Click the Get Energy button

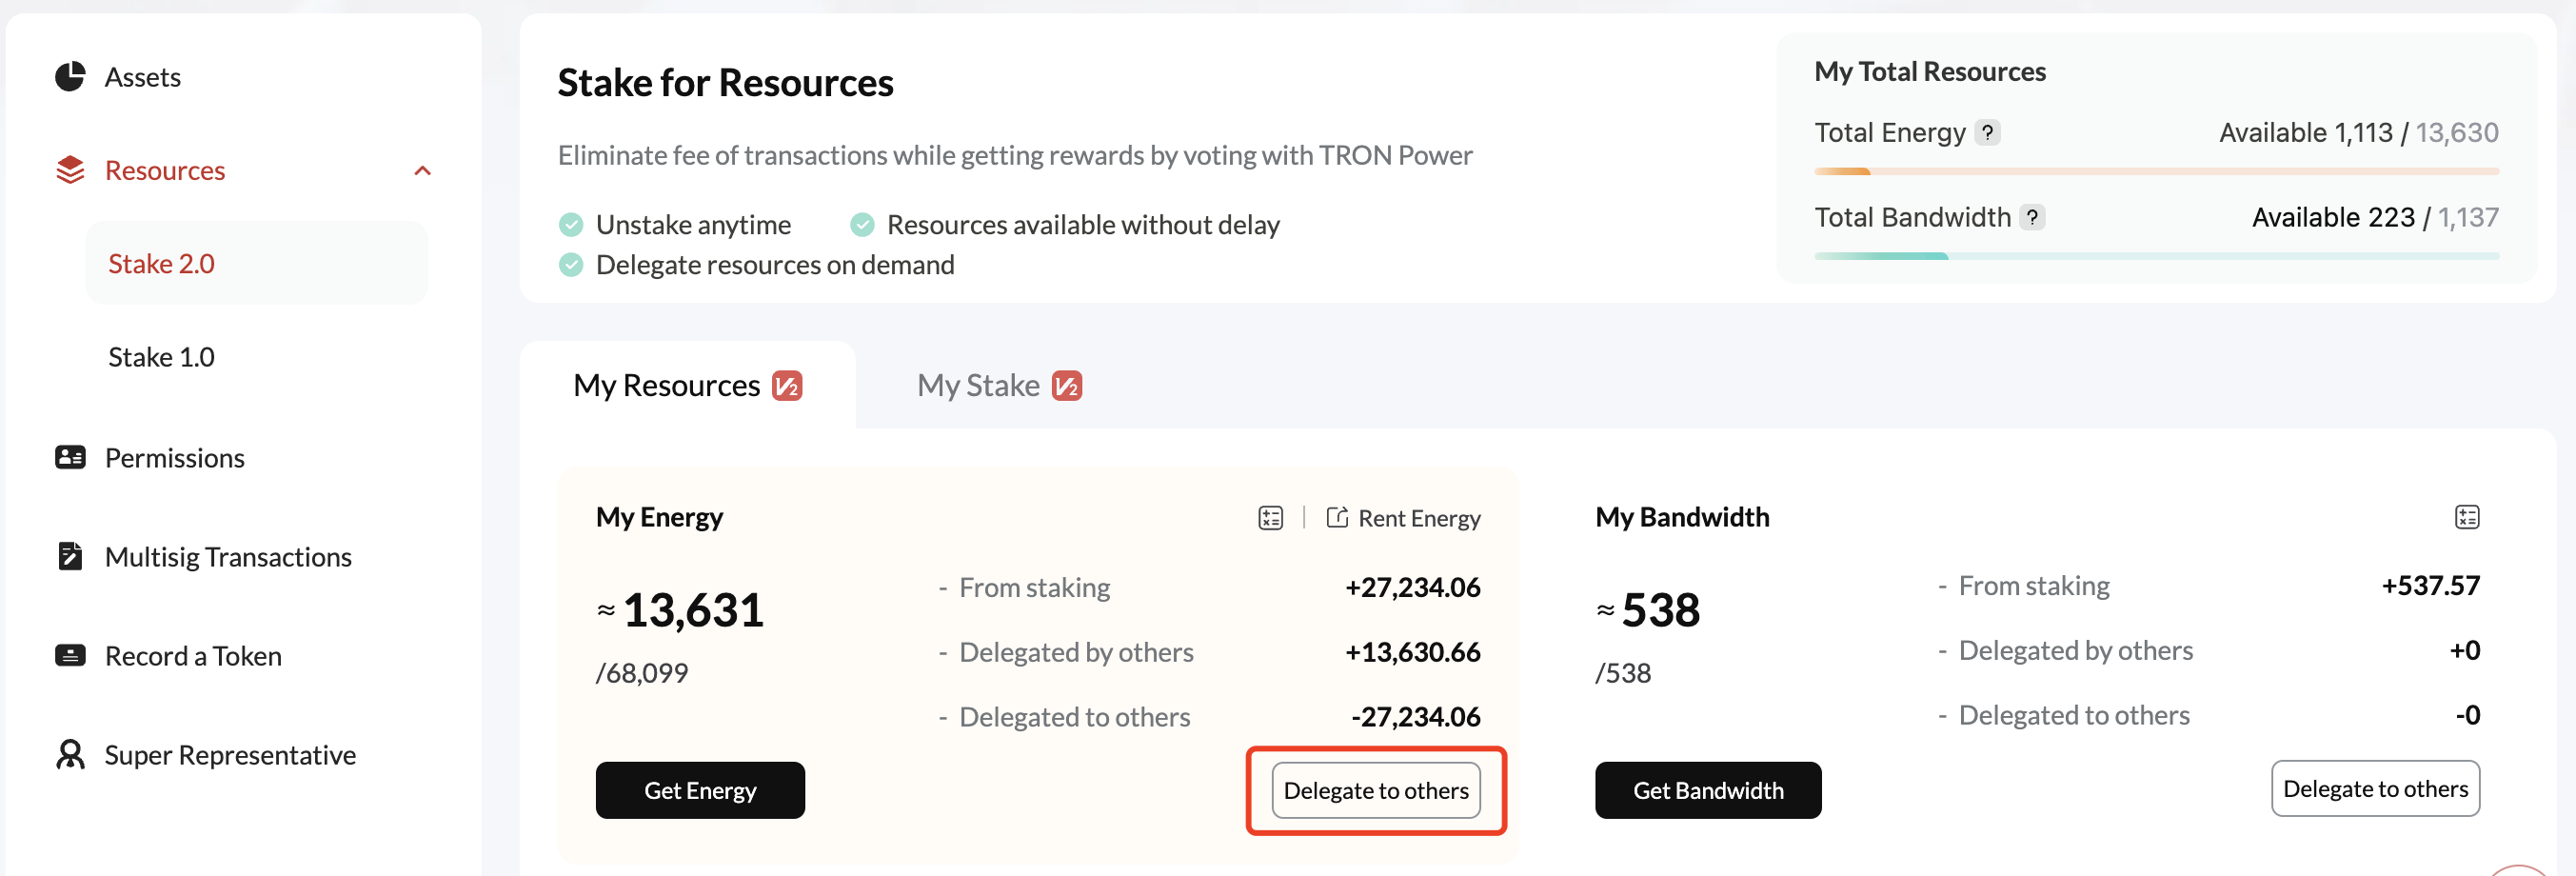pyautogui.click(x=700, y=791)
